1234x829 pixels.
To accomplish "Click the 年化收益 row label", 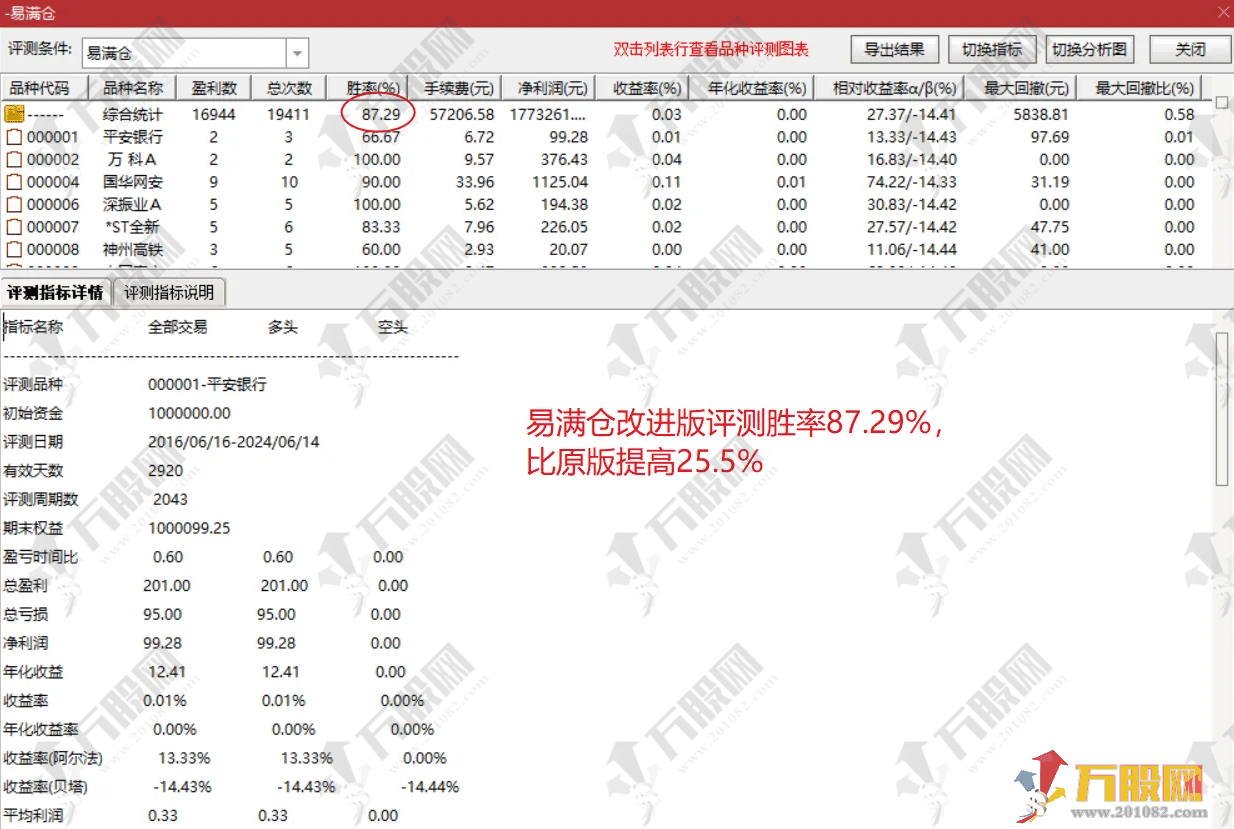I will click(33, 672).
